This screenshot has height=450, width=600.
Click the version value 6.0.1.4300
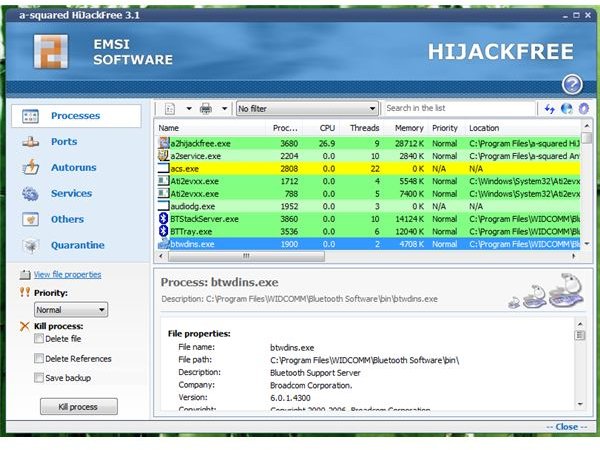pyautogui.click(x=290, y=398)
